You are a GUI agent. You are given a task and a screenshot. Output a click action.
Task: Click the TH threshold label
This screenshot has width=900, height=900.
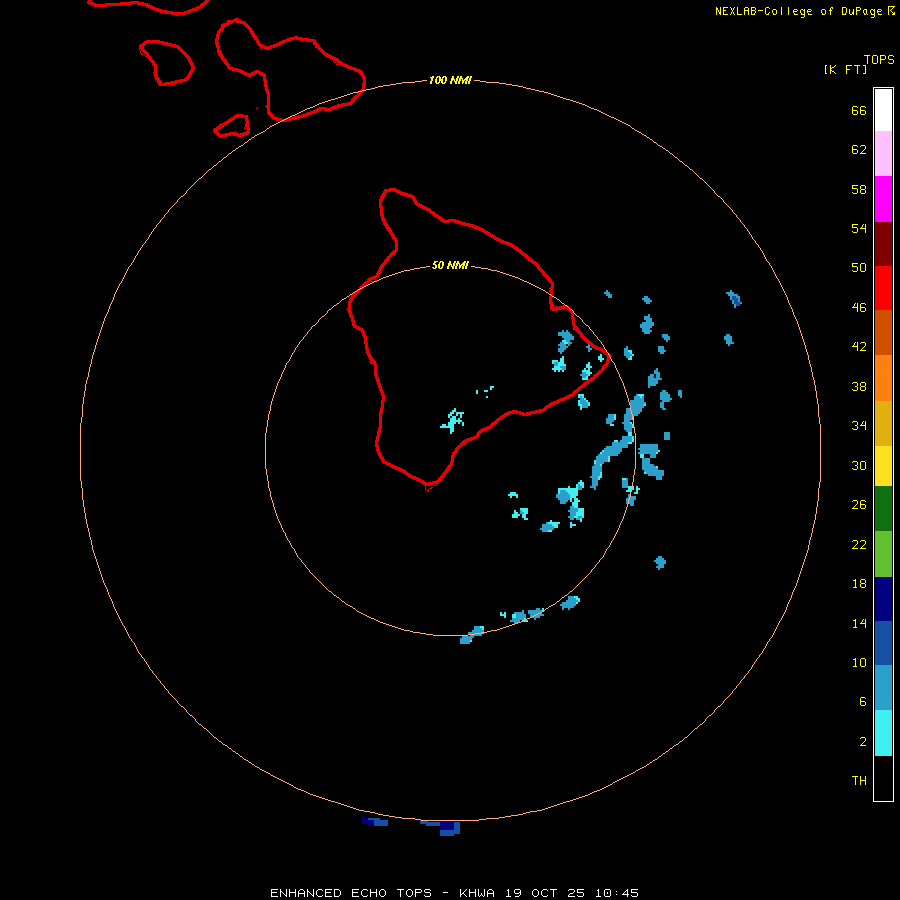click(859, 781)
